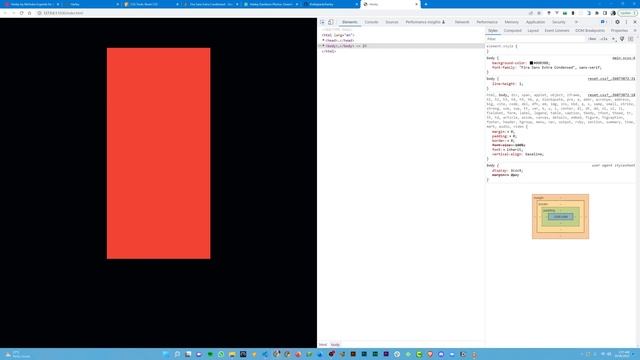Toggle the .cls class editor button
The height and width of the screenshot is (360, 640).
pos(604,39)
